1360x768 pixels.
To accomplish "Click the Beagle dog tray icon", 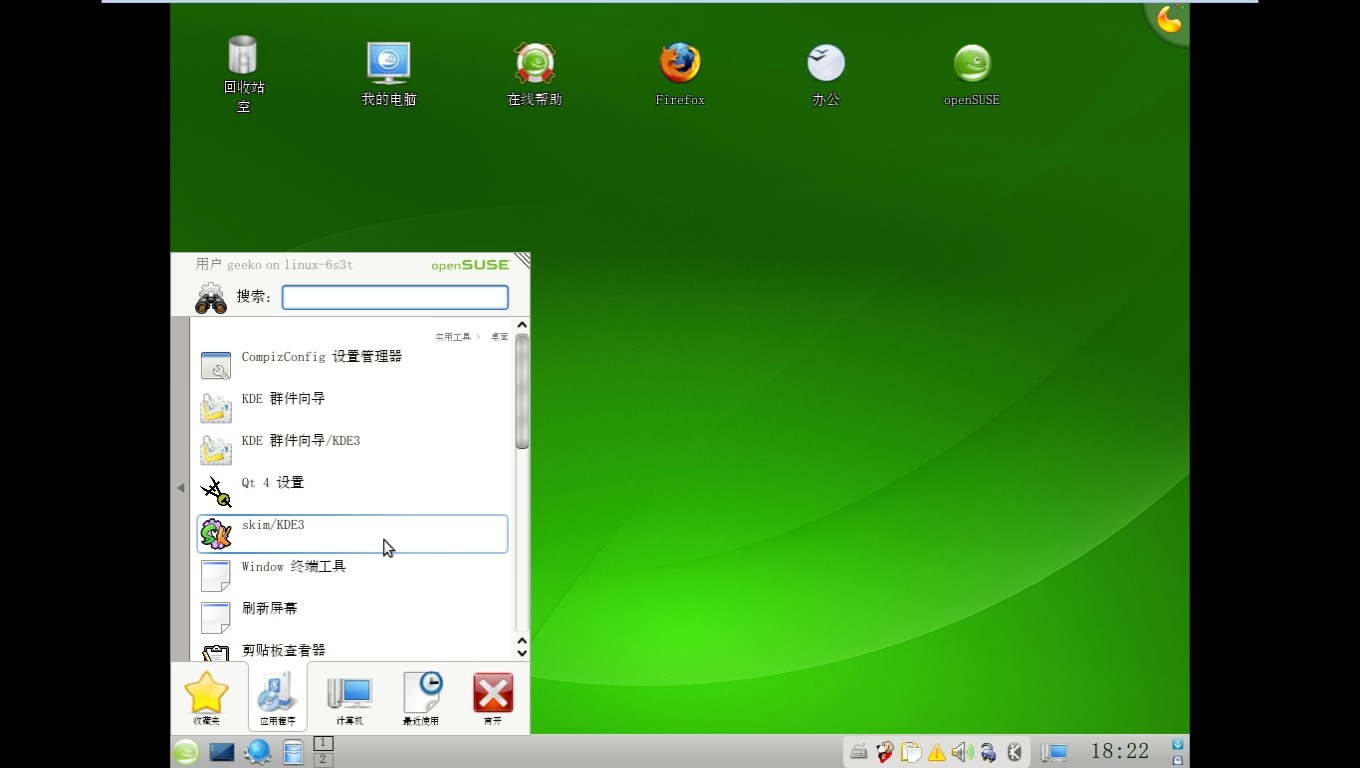I will pos(885,752).
